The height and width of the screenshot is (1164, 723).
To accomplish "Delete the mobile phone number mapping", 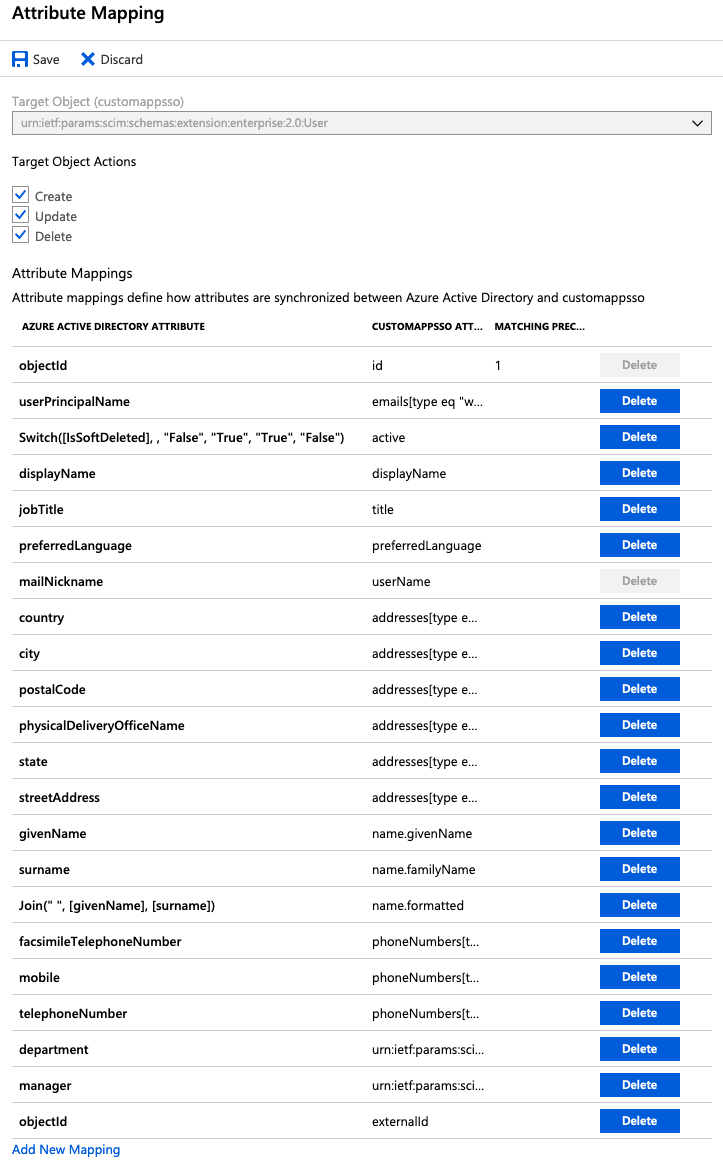I will (x=639, y=977).
